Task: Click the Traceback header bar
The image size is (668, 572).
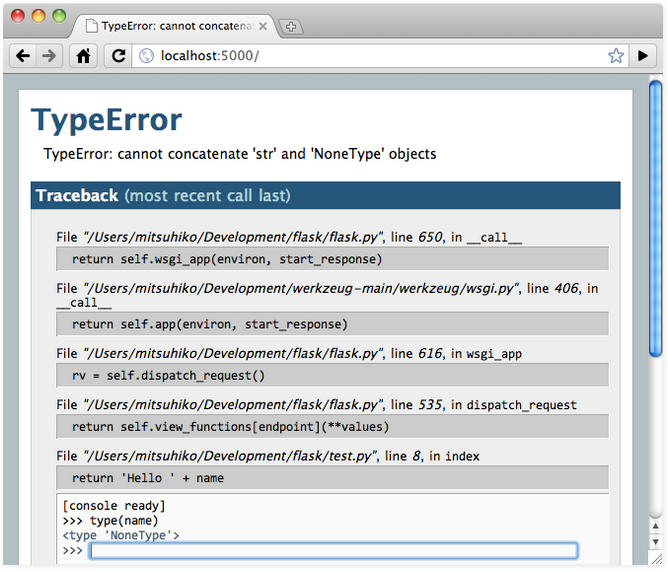Action: (x=325, y=196)
